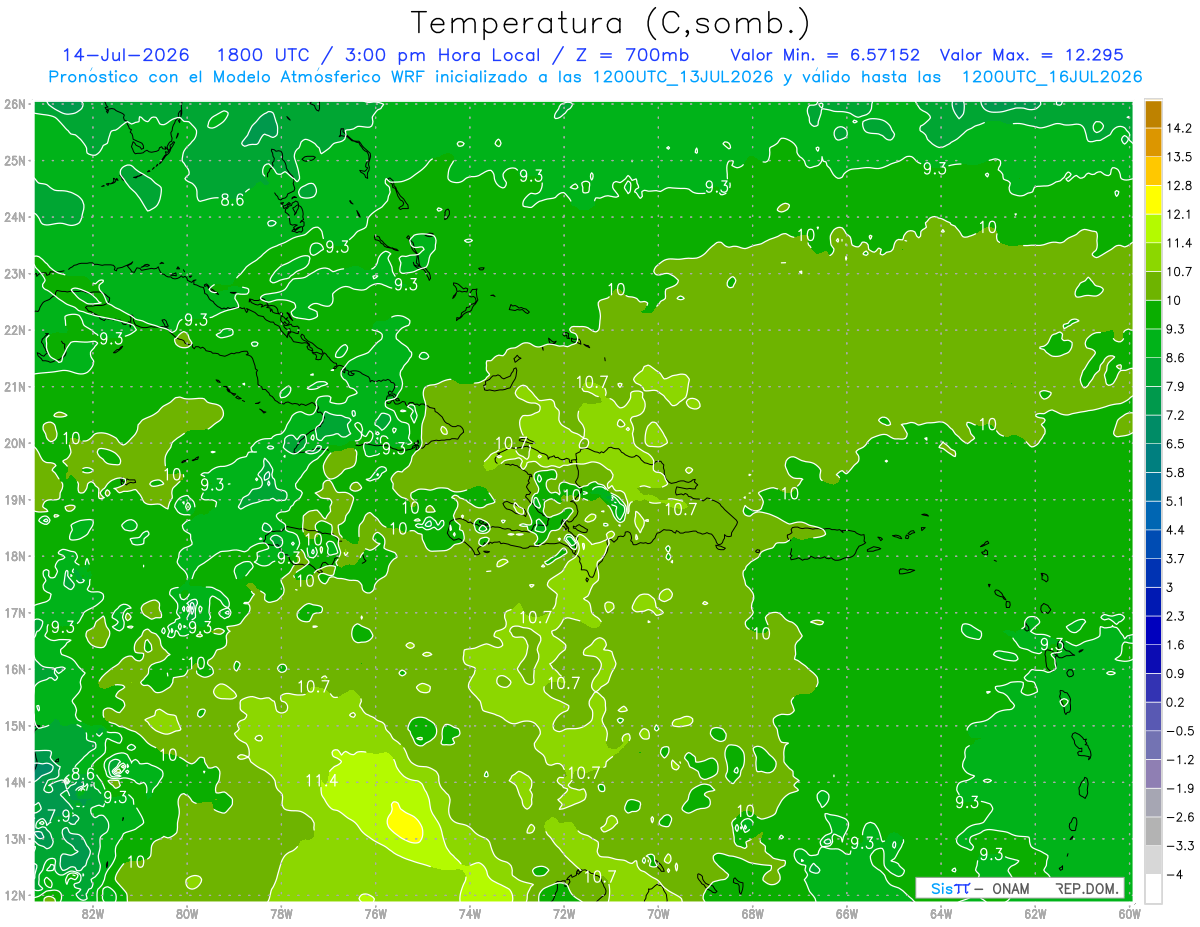Screen dimensions: 1200x927
Task: Click the '19N' latitude axis label
Action: coord(15,499)
